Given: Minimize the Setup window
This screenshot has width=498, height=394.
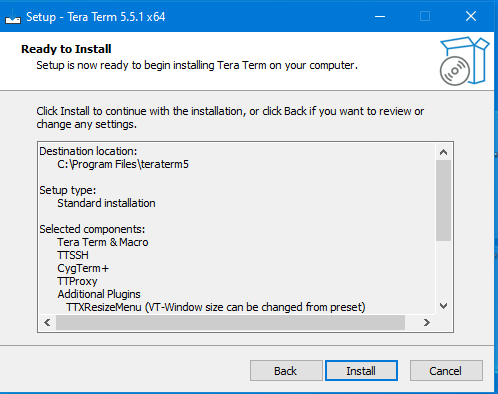Looking at the screenshot, I should (380, 16).
